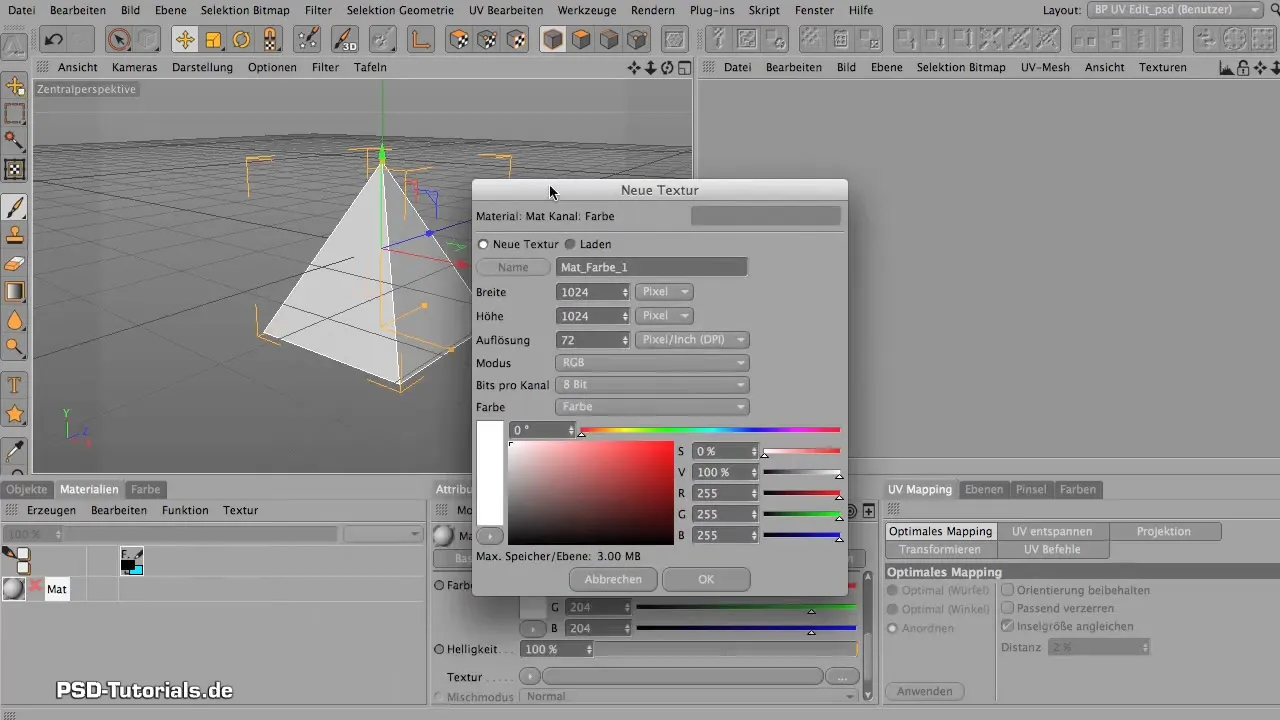Screen dimensions: 1280x720
Task: Switch to the Ebenen tab
Action: coord(983,489)
